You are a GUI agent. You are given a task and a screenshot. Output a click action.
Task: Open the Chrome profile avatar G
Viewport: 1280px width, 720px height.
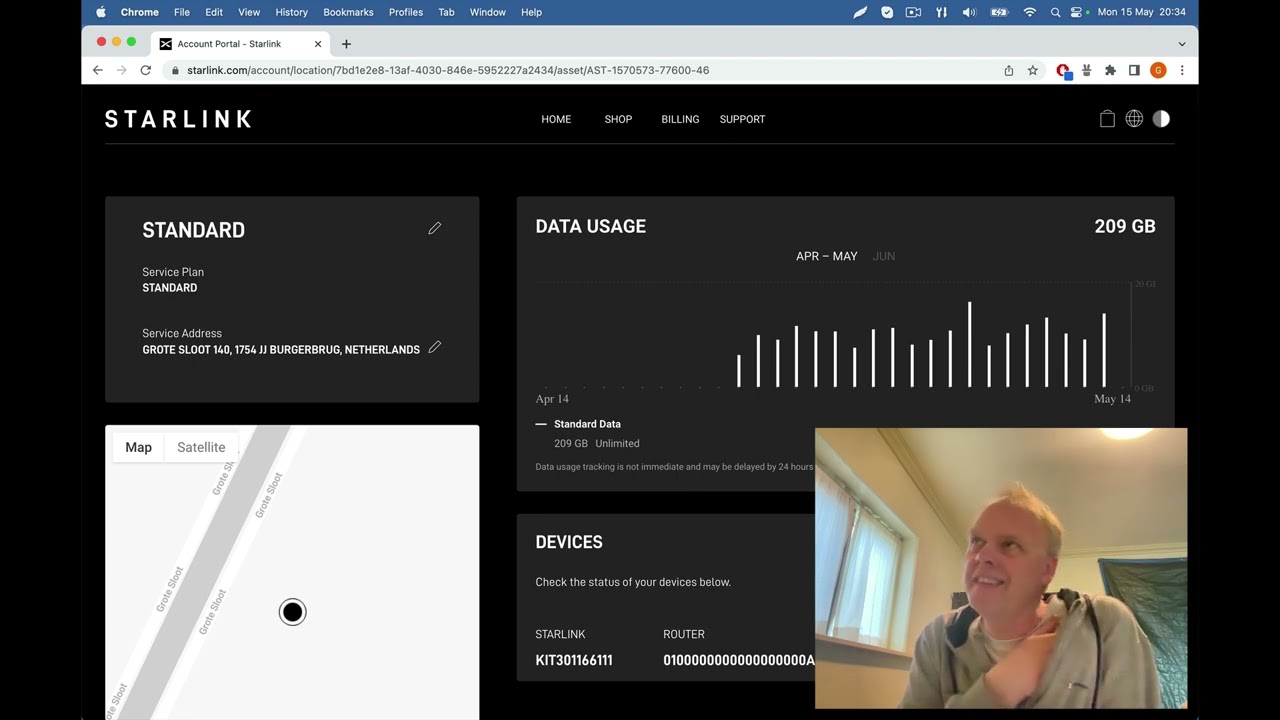(x=1158, y=70)
